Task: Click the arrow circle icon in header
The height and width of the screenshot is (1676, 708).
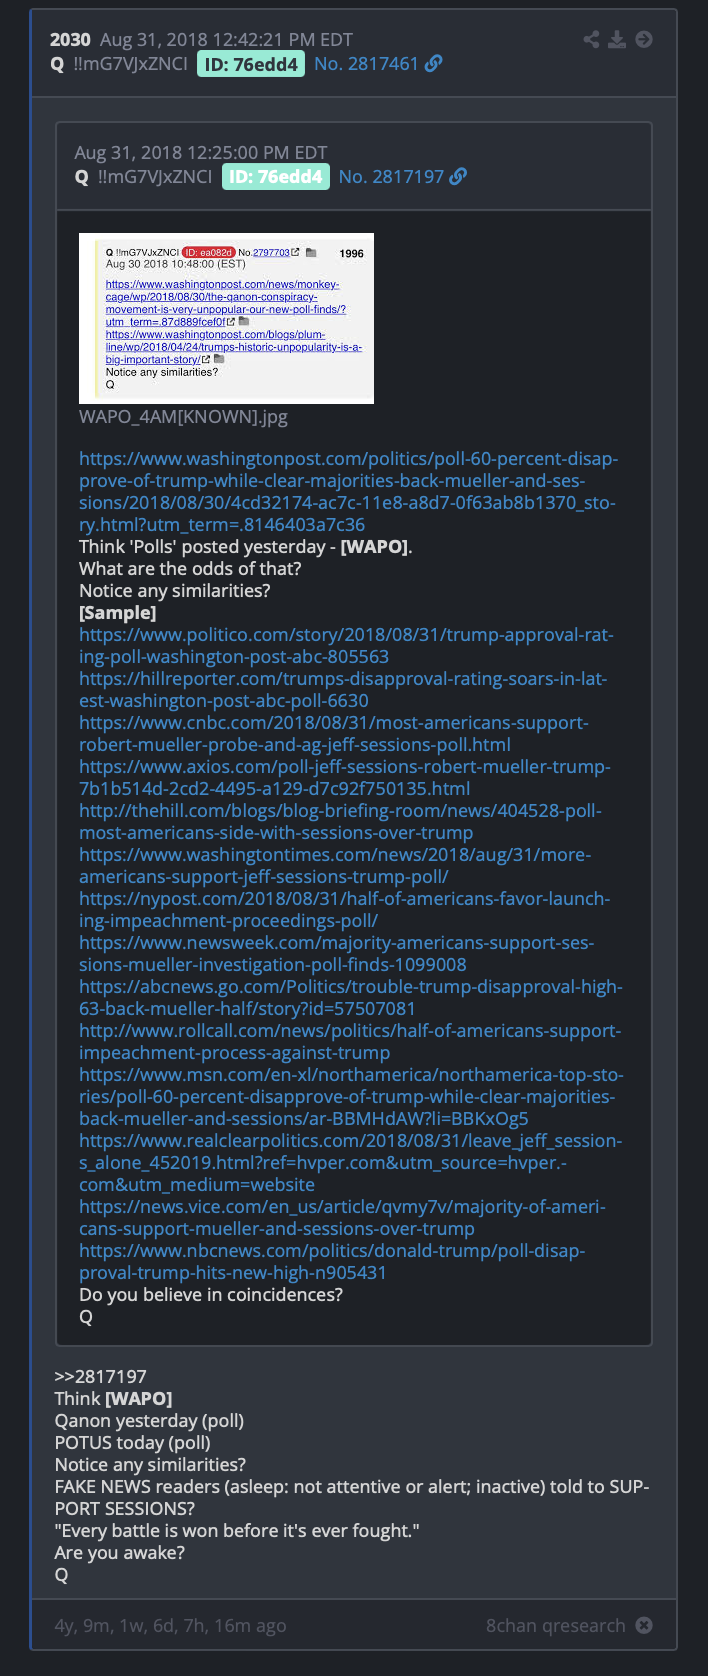Action: 644,39
